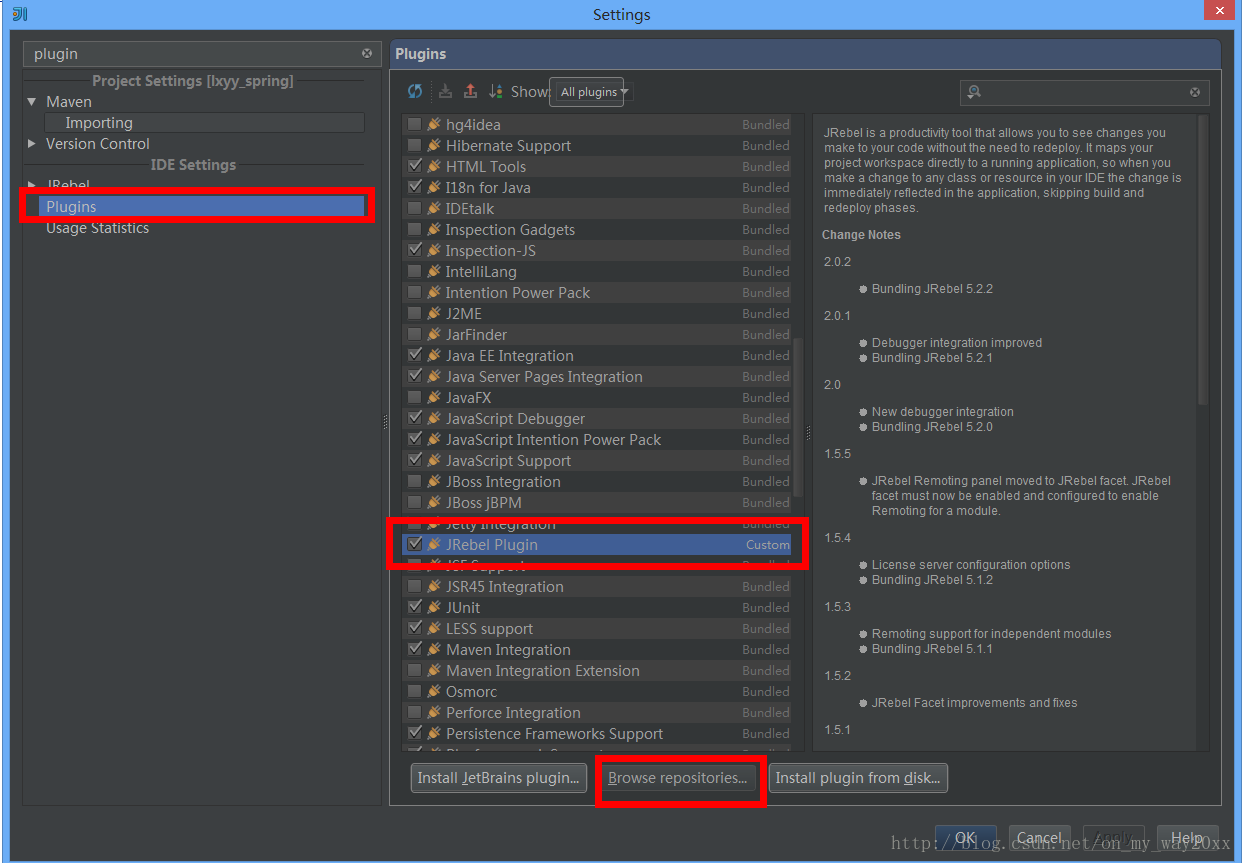The height and width of the screenshot is (863, 1242).
Task: Select Java Server Pages Integration row
Action: pyautogui.click(x=596, y=377)
